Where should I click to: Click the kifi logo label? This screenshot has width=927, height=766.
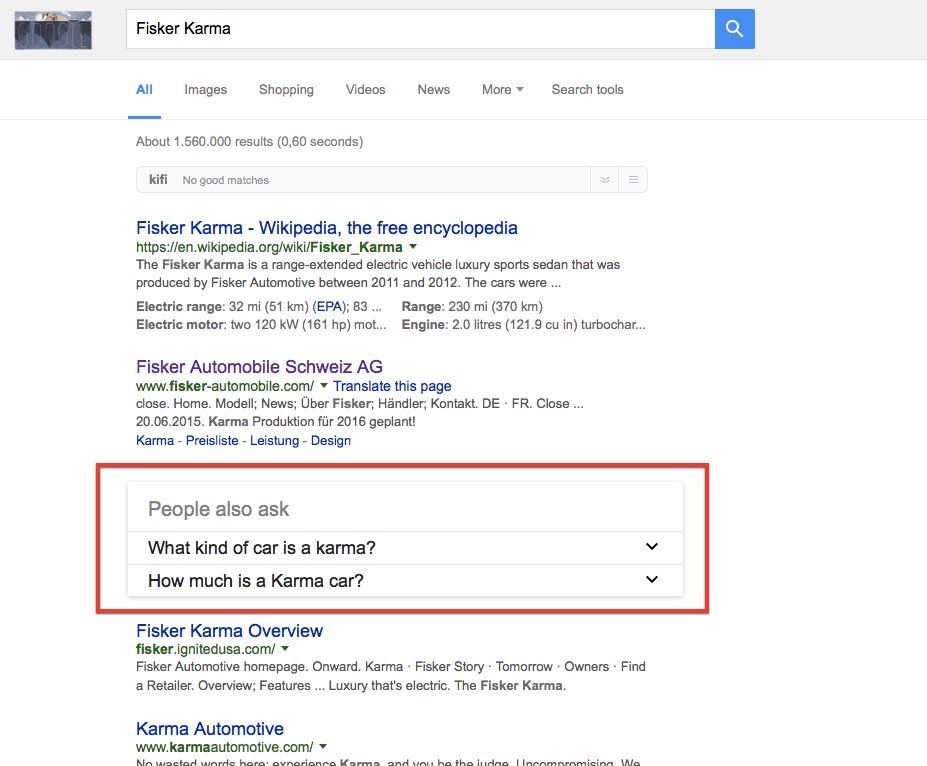click(x=158, y=180)
